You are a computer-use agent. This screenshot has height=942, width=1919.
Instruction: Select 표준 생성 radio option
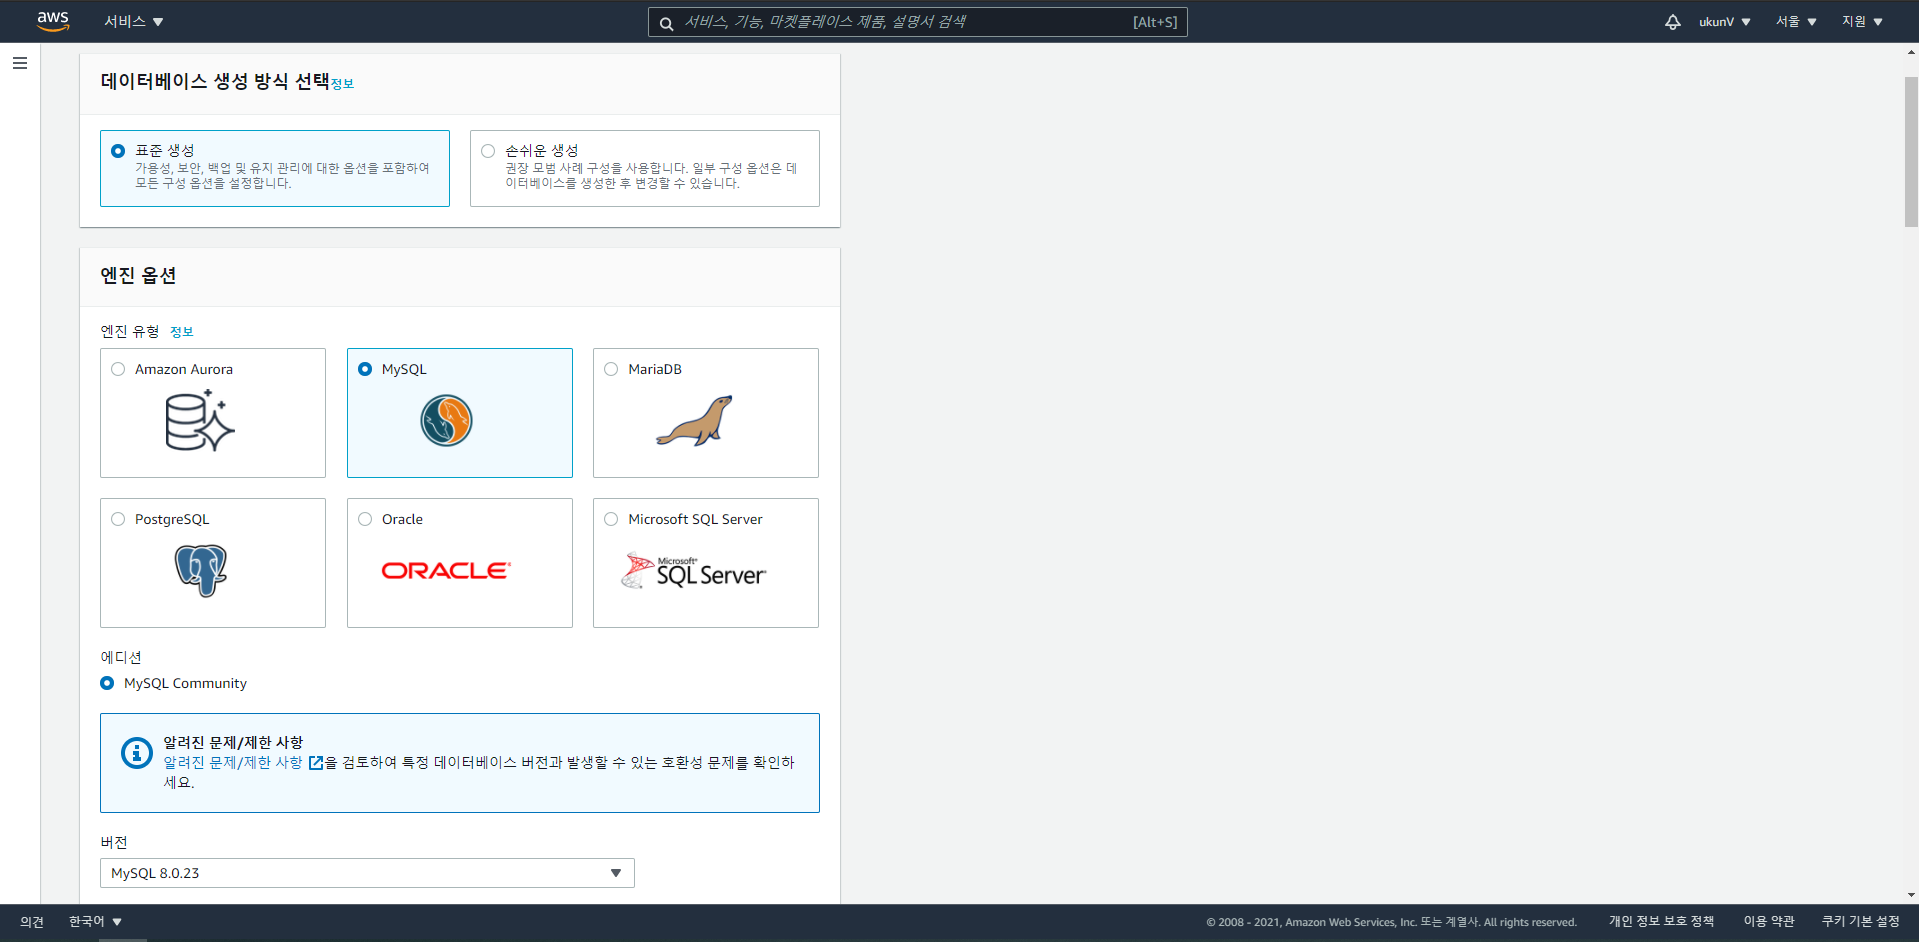118,151
